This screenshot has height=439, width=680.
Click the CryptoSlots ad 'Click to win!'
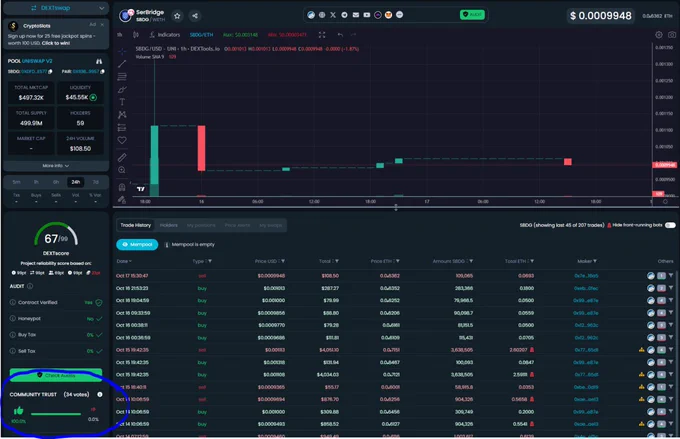[x=56, y=43]
